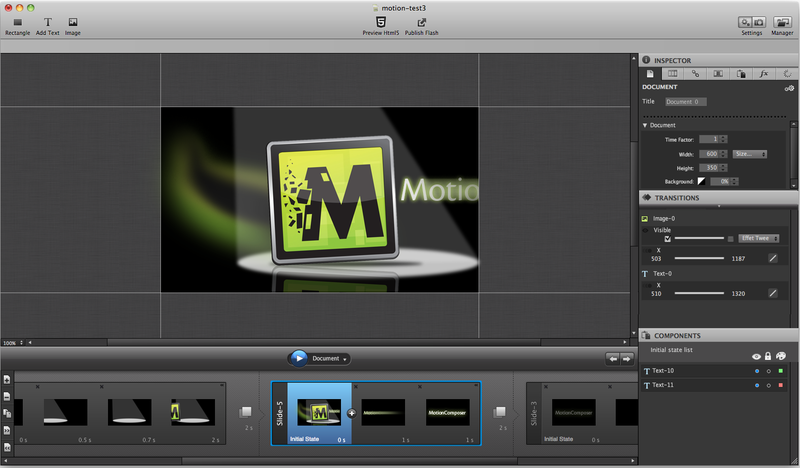Open the fx effects inspector tab
Viewport: 800px width, 468px height.
point(764,74)
